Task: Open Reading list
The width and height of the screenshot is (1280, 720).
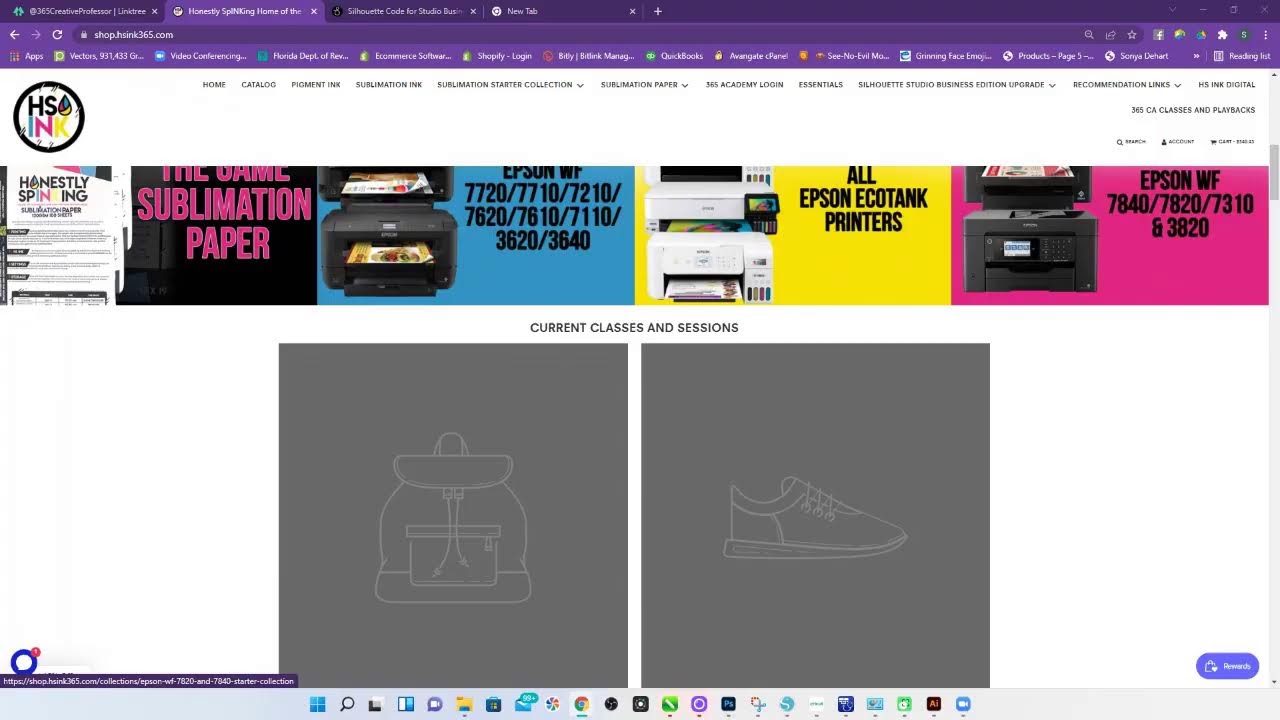Action: click(x=1242, y=56)
